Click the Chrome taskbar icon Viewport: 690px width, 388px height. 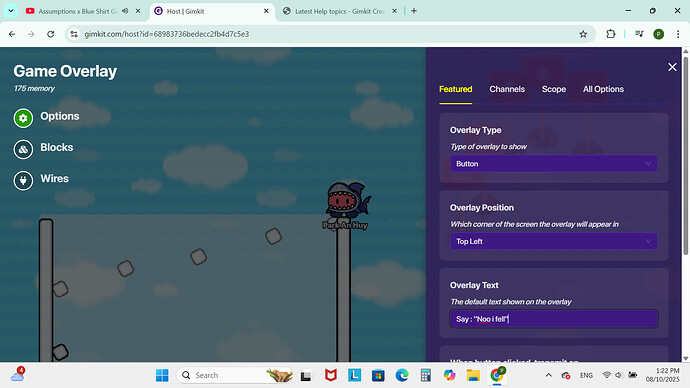[x=497, y=375]
